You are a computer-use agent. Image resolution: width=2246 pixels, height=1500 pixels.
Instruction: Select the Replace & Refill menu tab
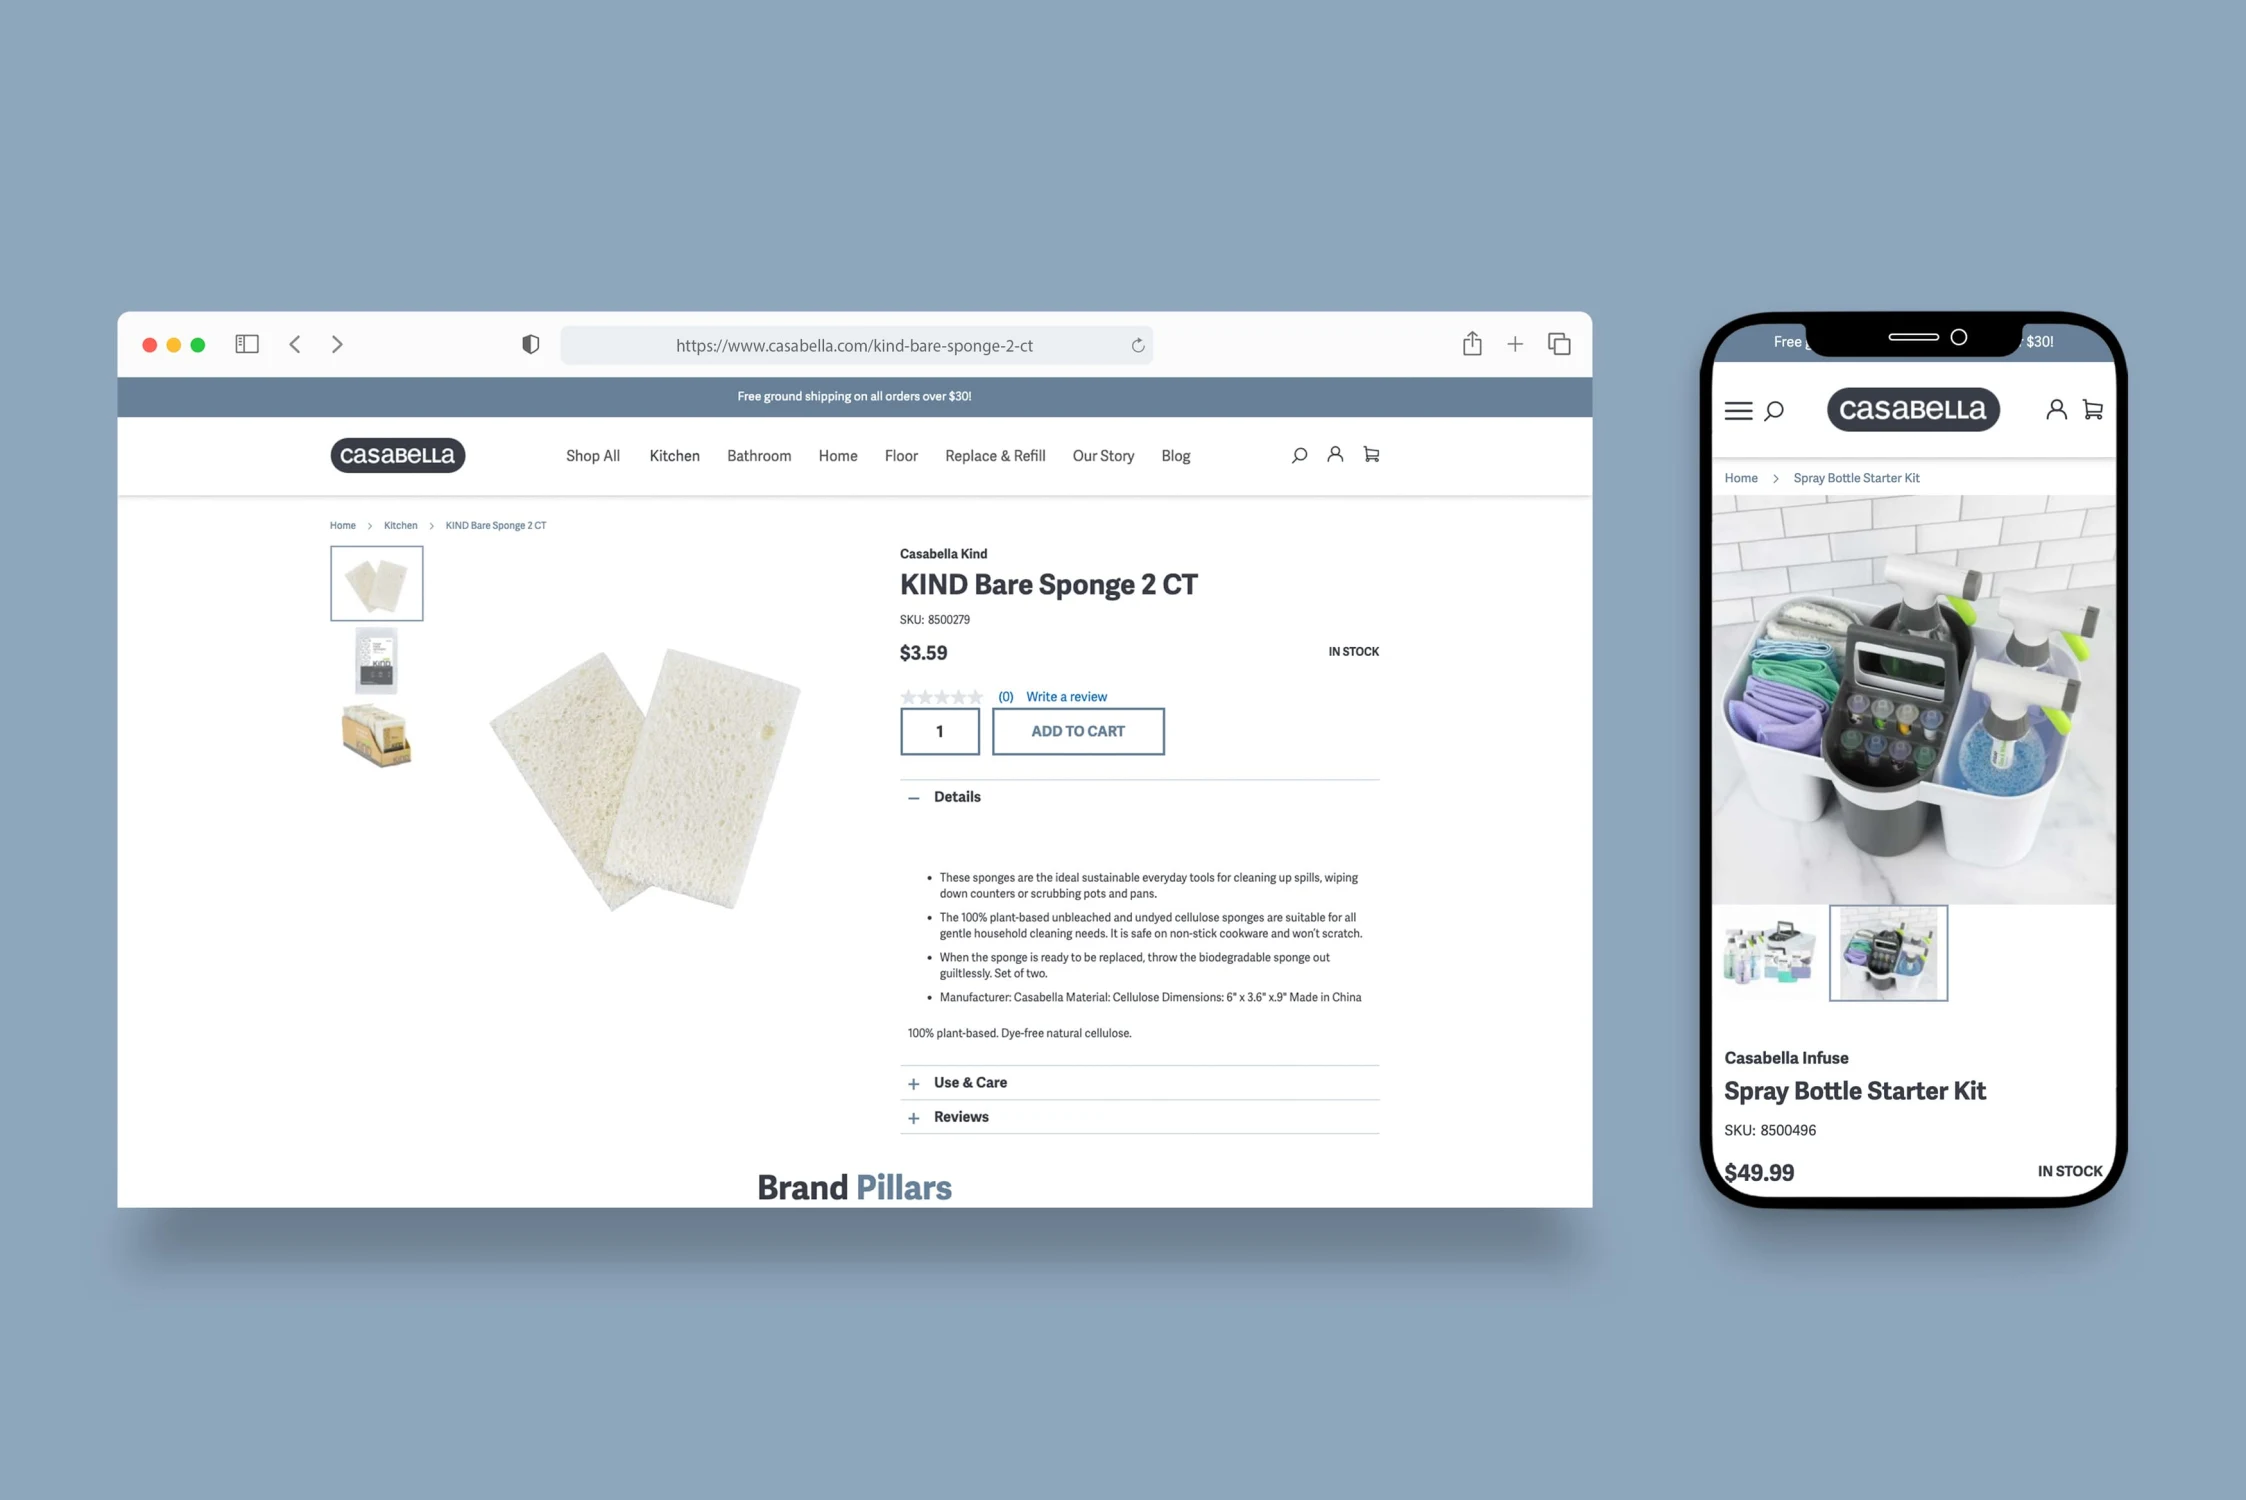click(996, 454)
